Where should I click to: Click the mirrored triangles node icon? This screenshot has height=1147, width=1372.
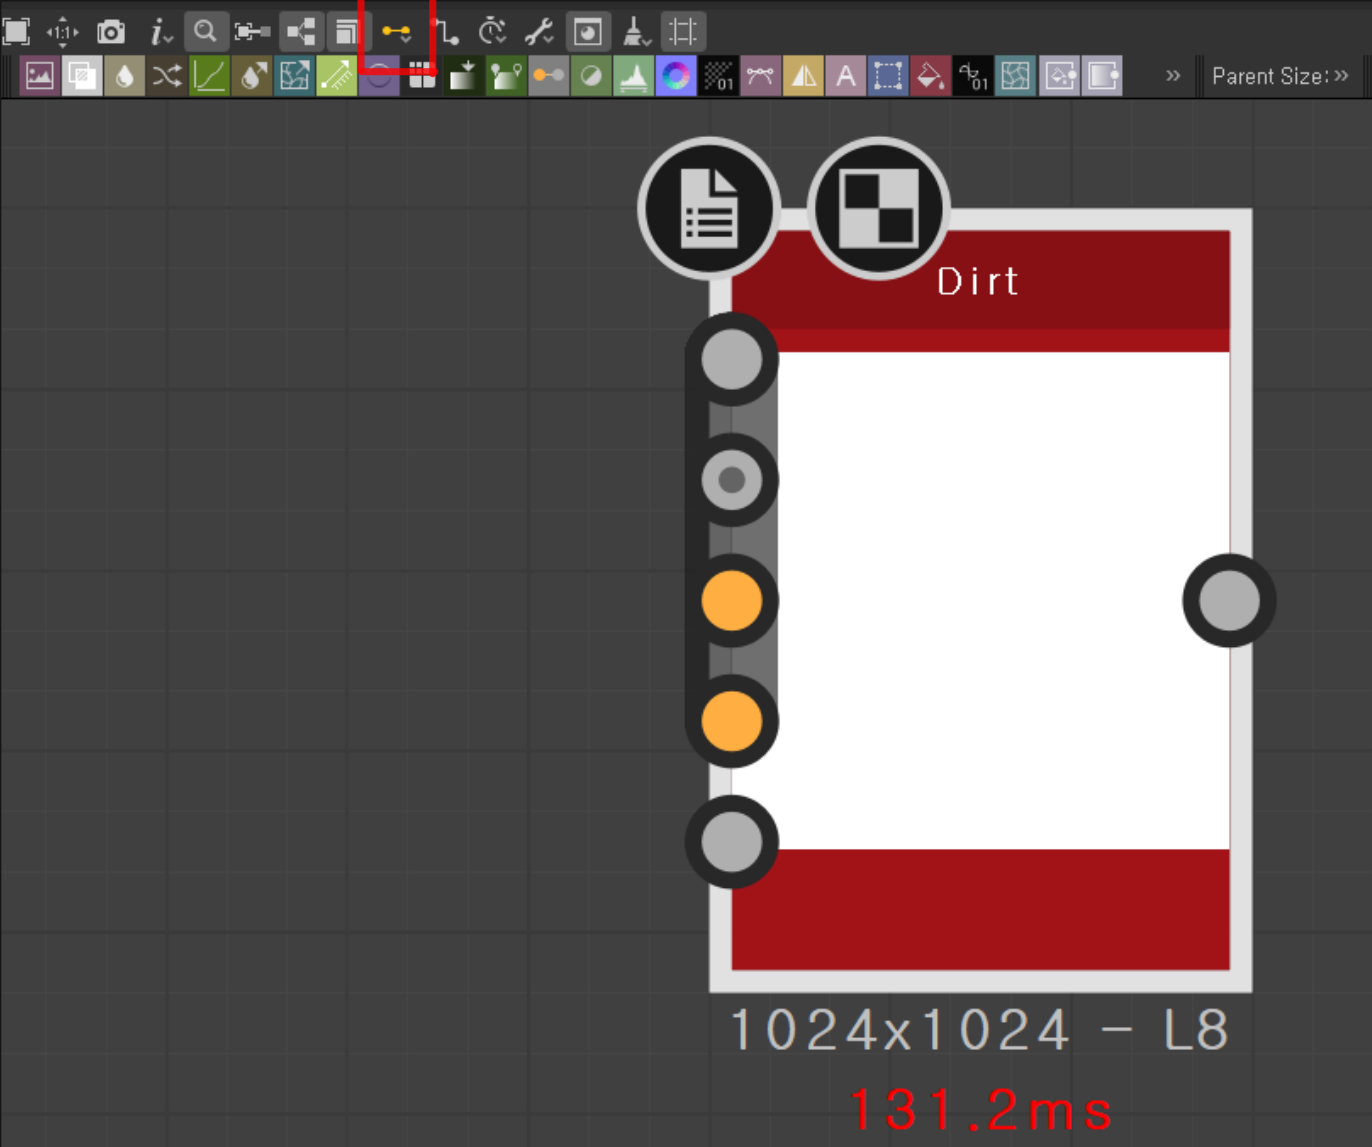click(x=803, y=76)
